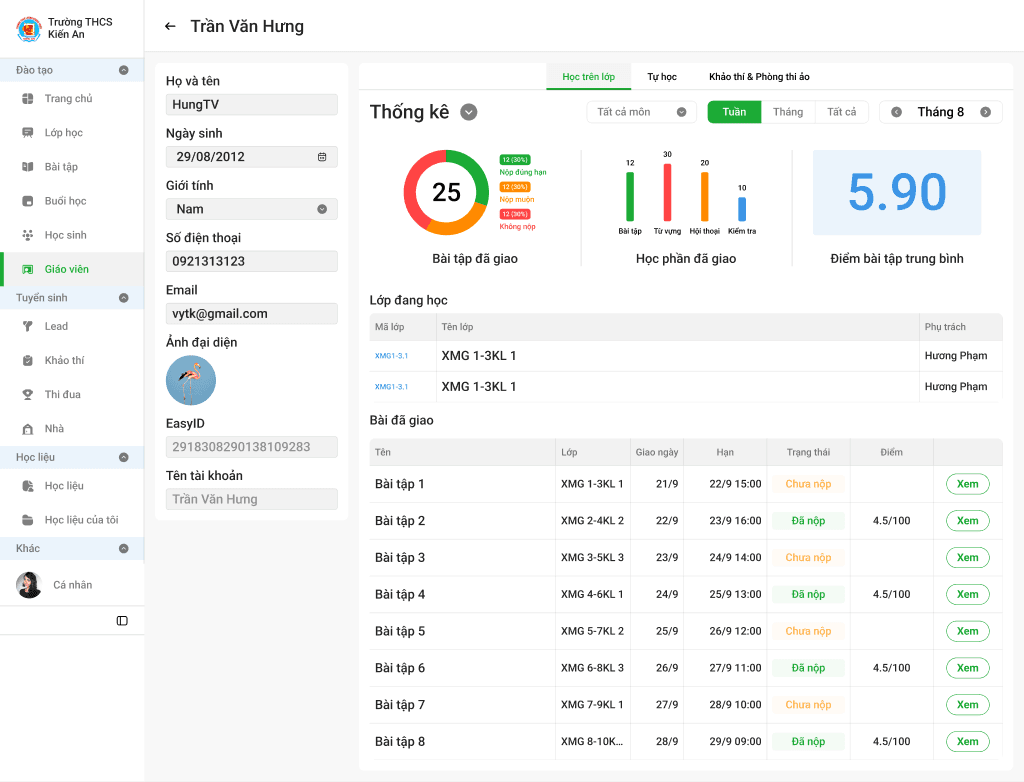Switch statistics to Tuần view
The image size is (1024, 782).
click(734, 112)
